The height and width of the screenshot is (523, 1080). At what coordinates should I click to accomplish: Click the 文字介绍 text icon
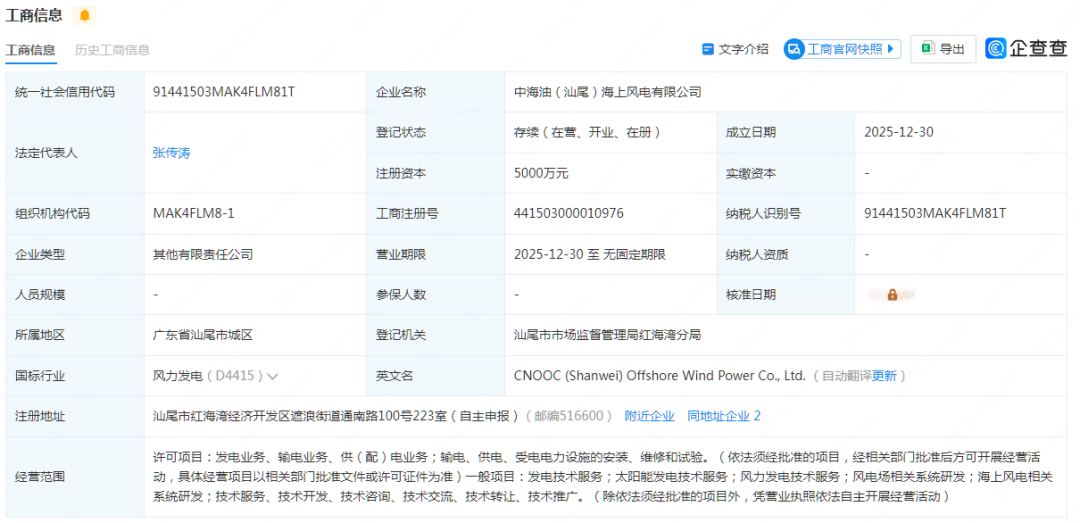pyautogui.click(x=708, y=49)
